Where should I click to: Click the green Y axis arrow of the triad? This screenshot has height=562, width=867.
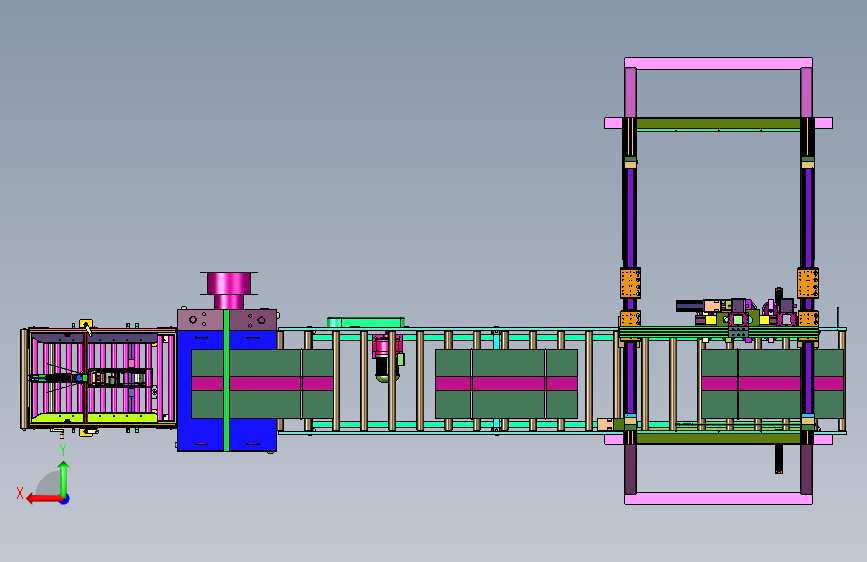[x=64, y=479]
